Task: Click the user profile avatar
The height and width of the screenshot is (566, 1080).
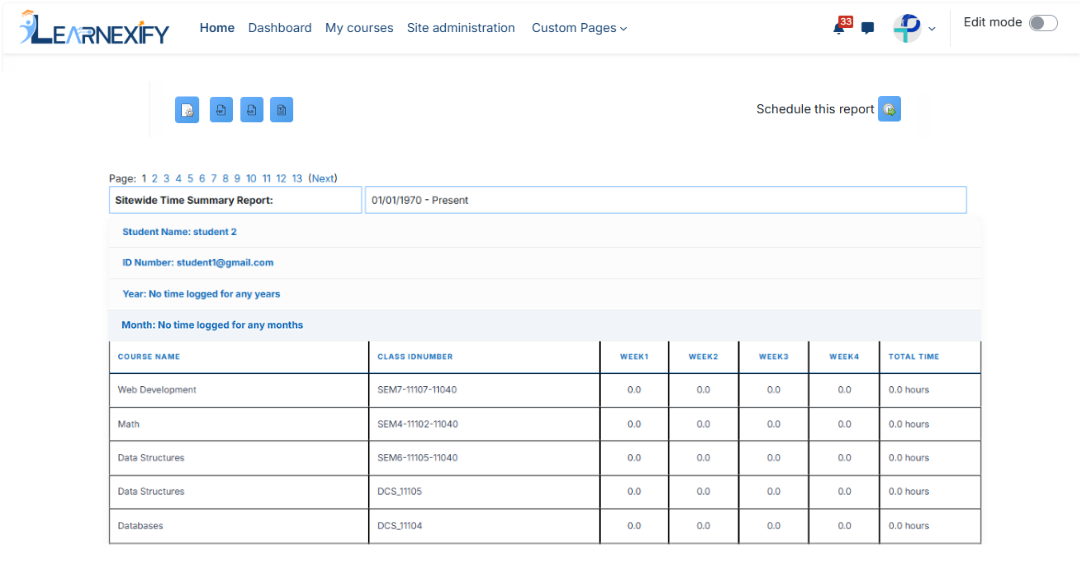Action: tap(907, 28)
